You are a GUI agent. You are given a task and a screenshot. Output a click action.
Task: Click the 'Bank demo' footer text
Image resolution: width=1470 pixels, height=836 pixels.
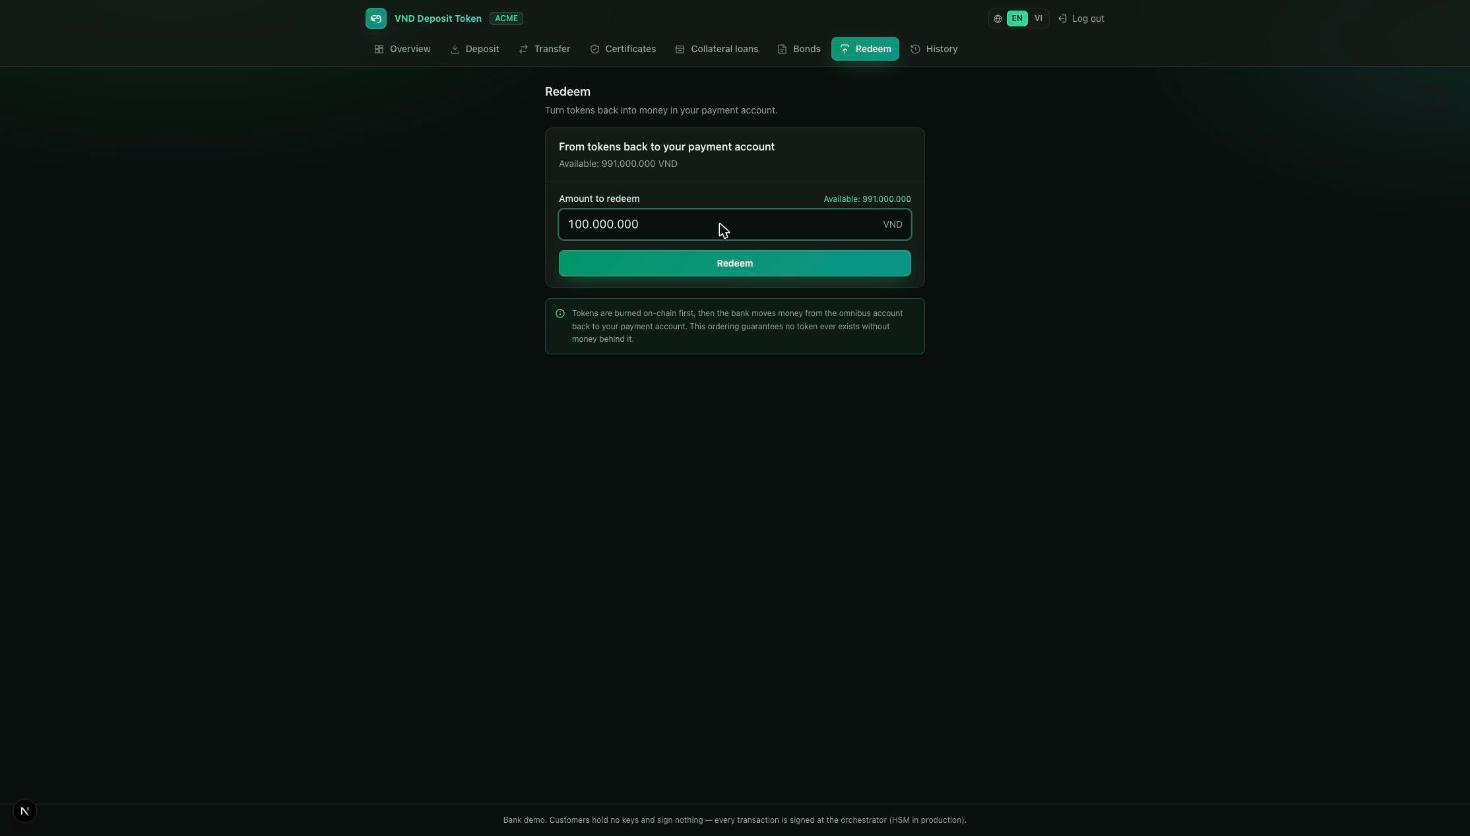point(735,820)
